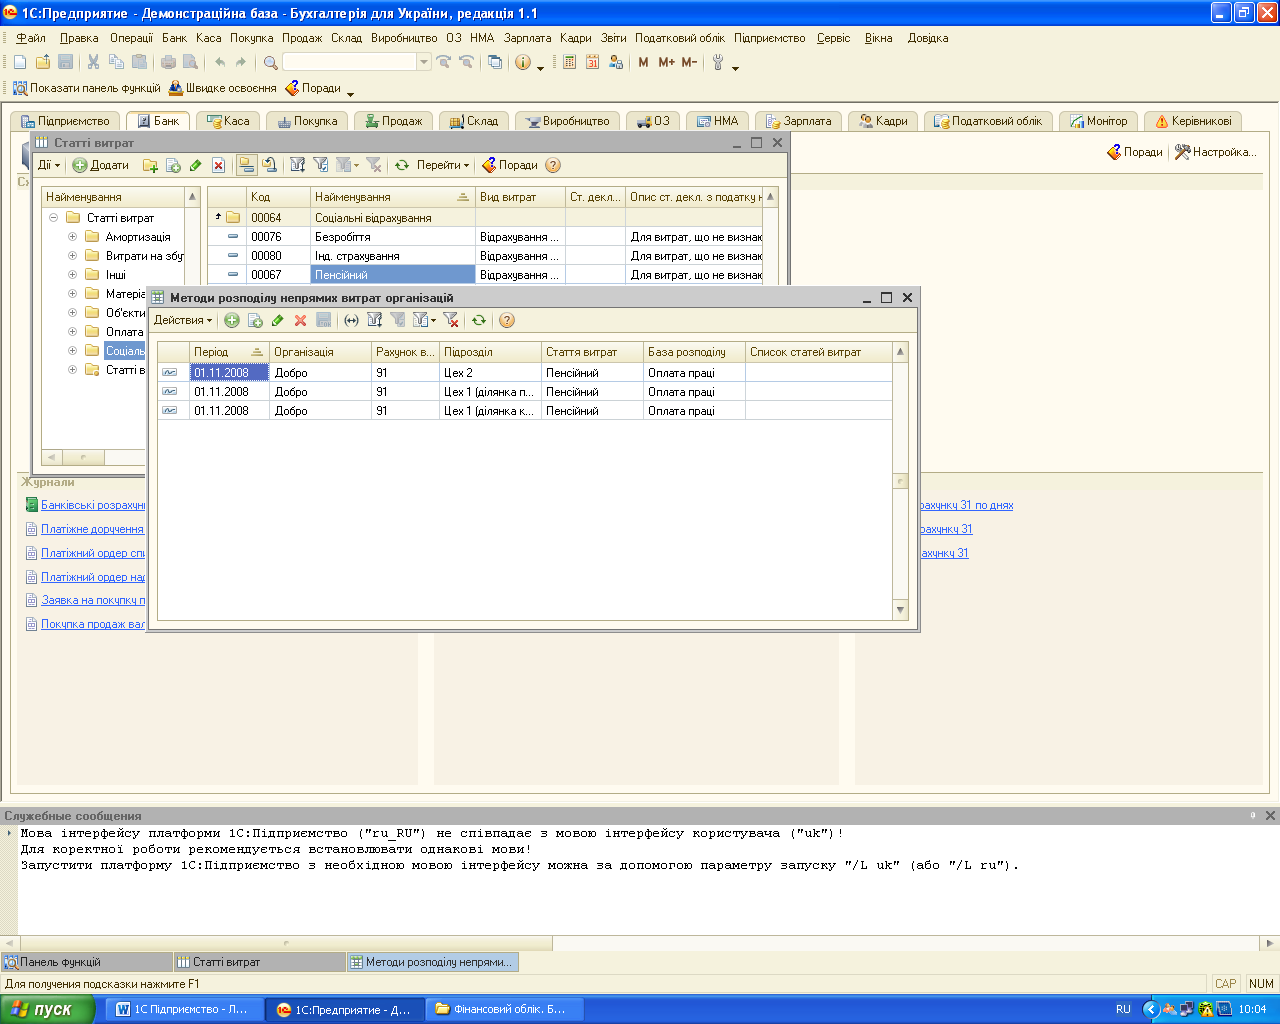Close the Служебные сообщения panel
This screenshot has height=1024, width=1280.
(x=1271, y=816)
